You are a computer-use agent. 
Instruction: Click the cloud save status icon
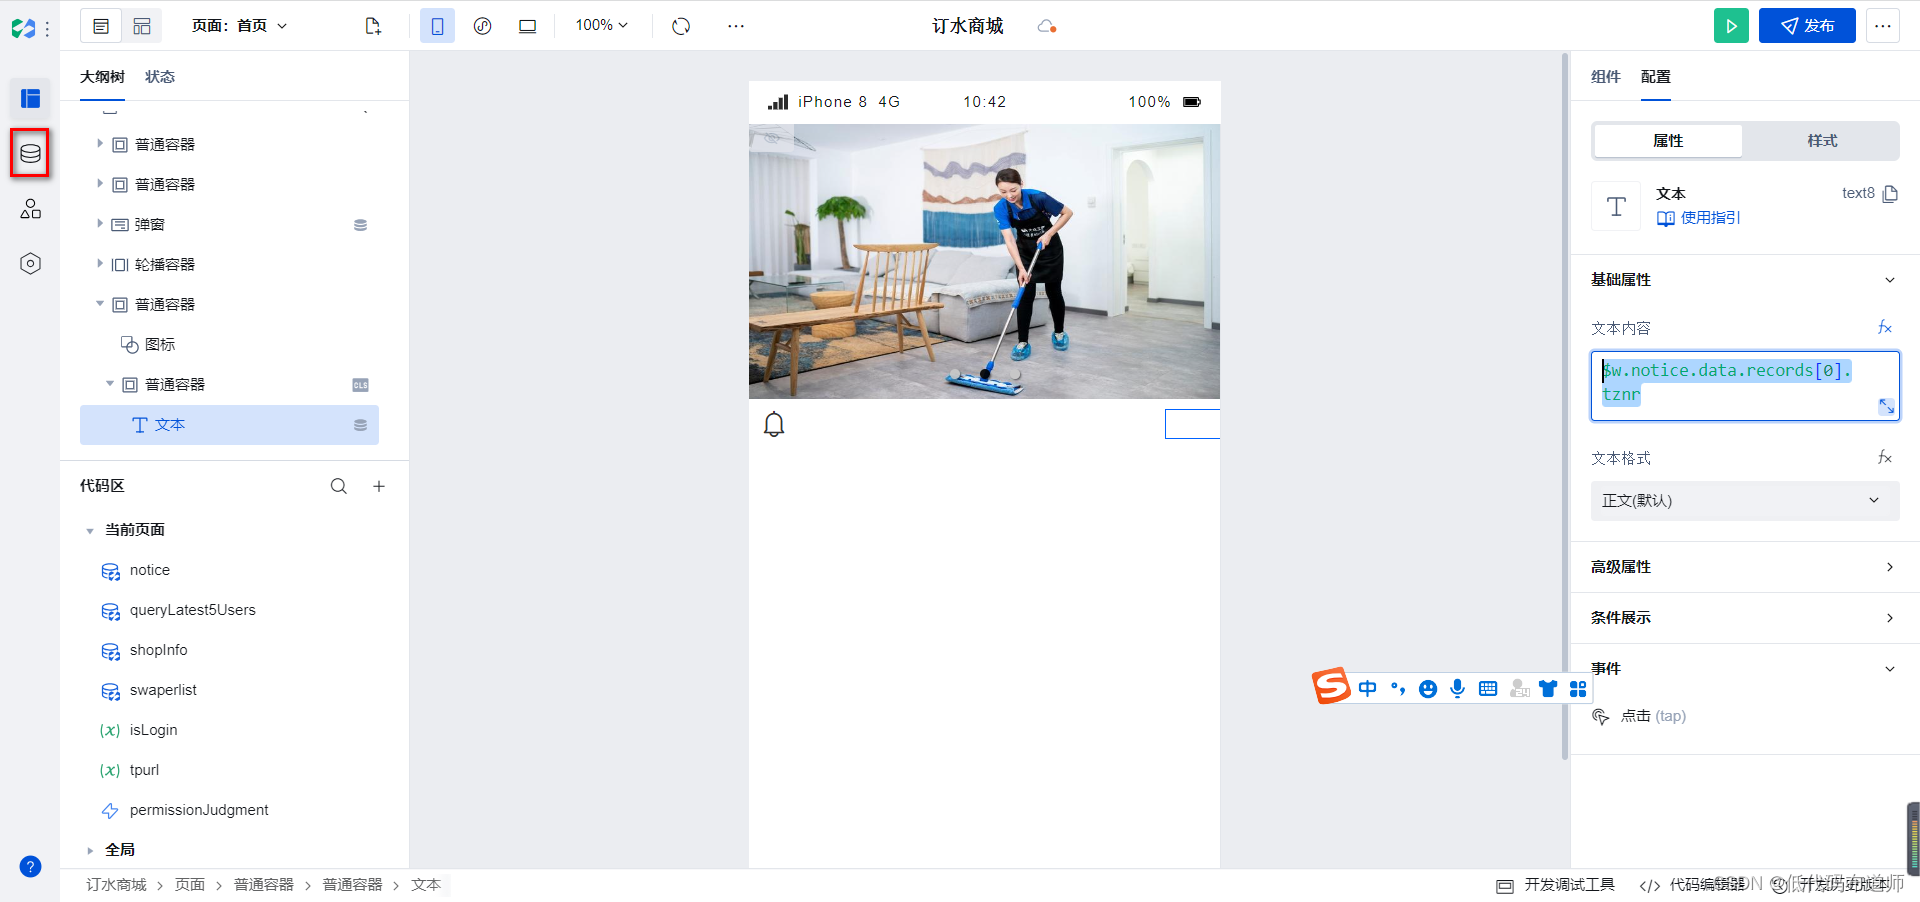click(x=1047, y=26)
